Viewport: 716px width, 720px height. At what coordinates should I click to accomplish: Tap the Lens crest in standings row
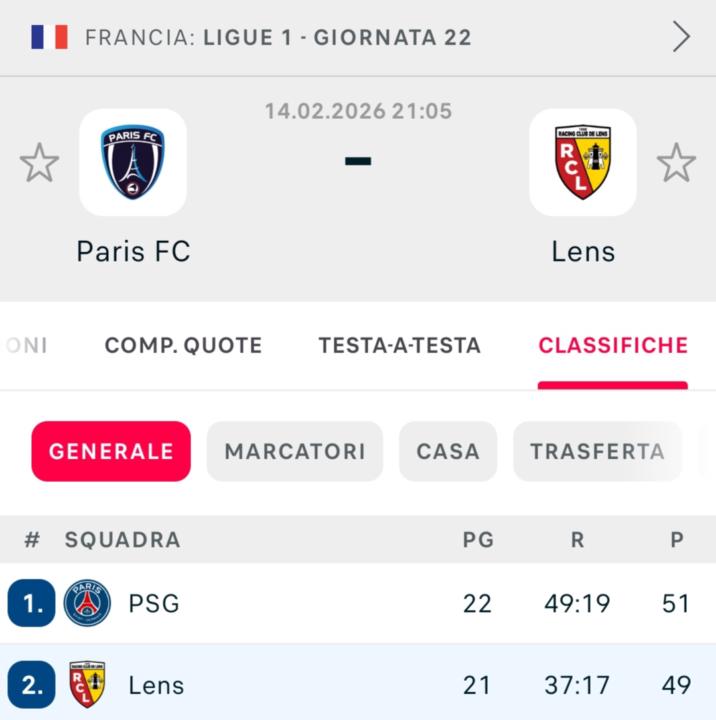[x=87, y=685]
